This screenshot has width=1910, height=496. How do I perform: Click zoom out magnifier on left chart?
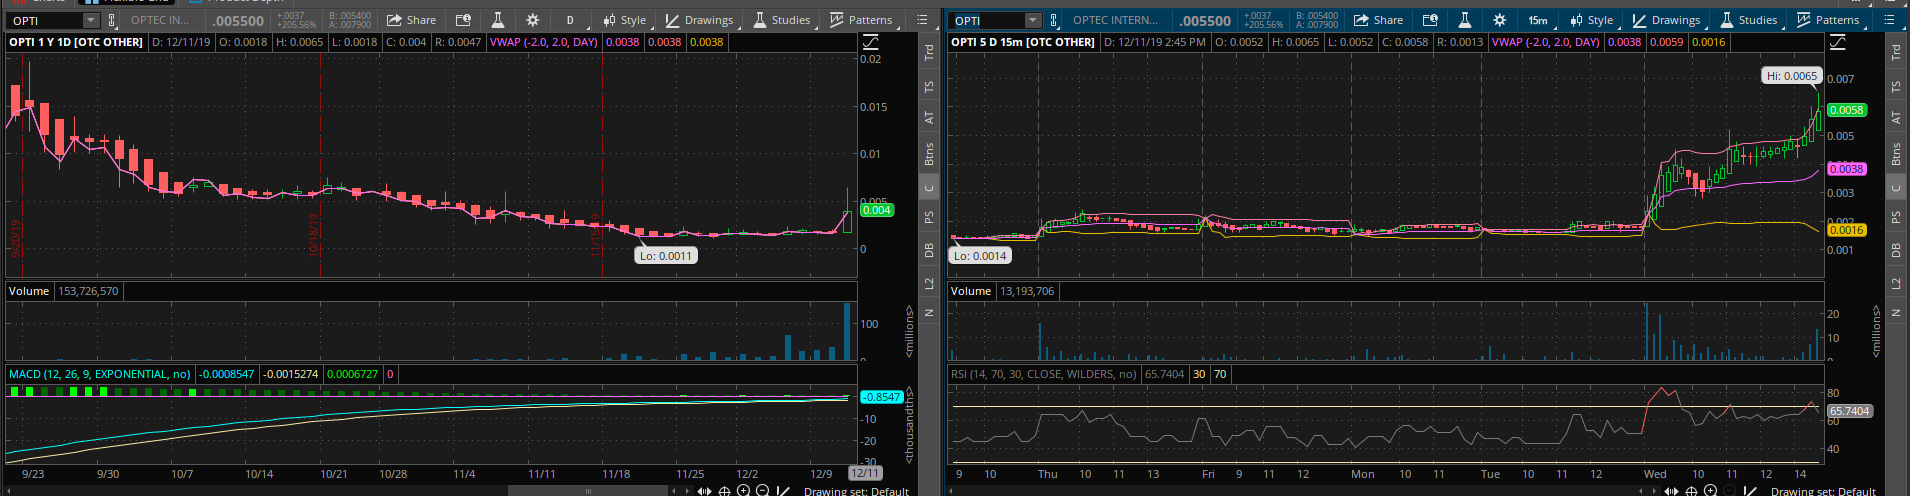[762, 490]
